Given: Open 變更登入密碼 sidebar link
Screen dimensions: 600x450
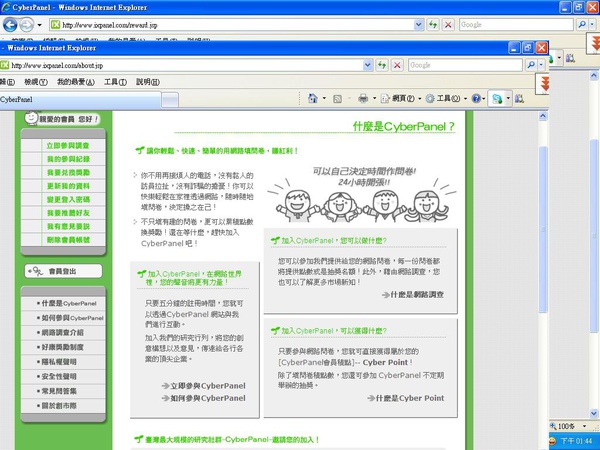Looking at the screenshot, I should tap(68, 199).
